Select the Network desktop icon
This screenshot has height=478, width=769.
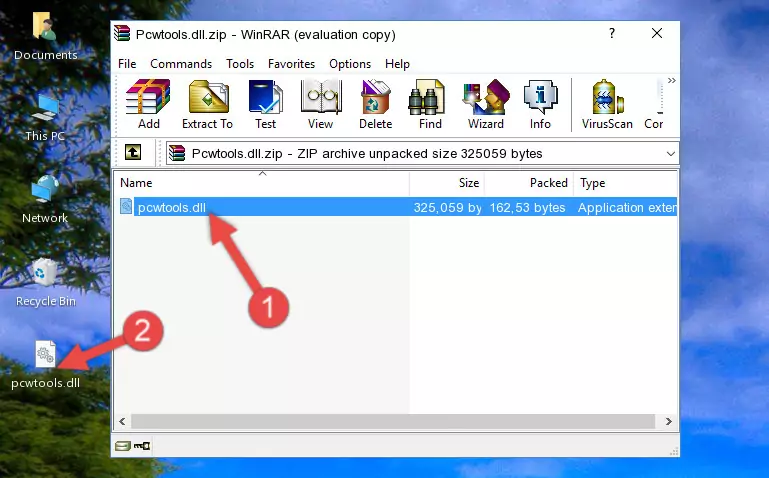[x=45, y=199]
